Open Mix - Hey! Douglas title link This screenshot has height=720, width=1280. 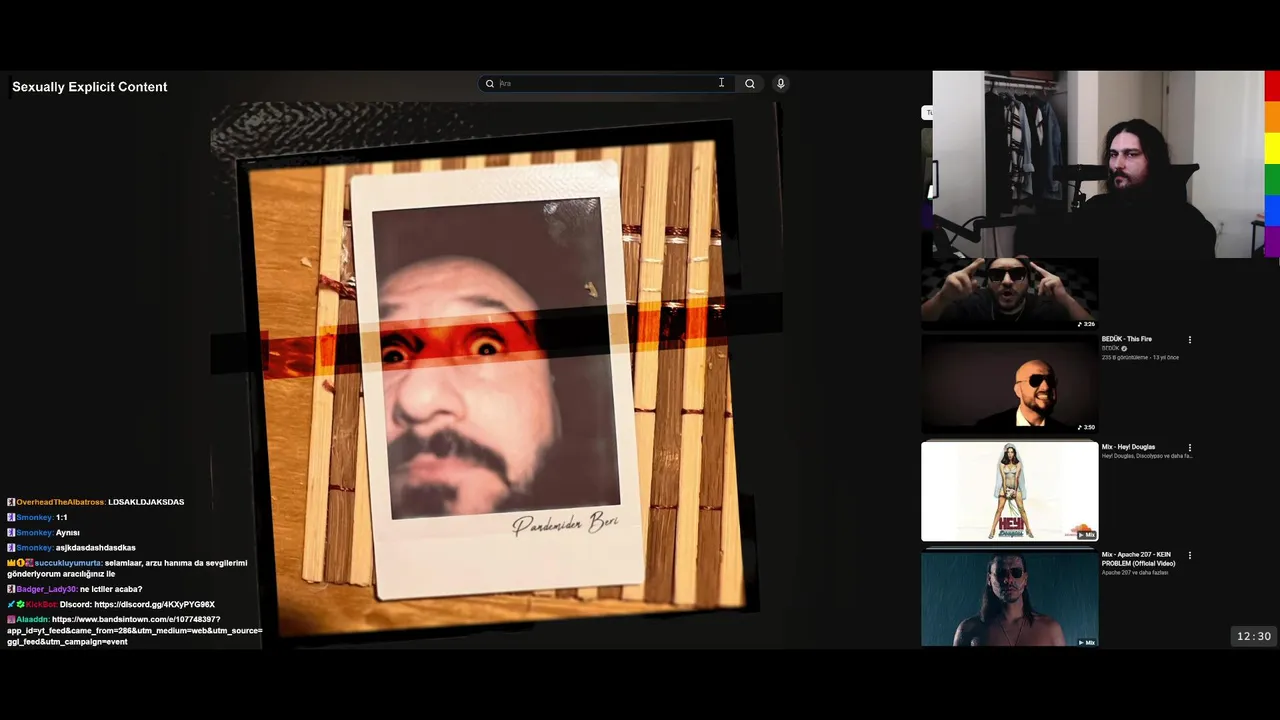click(1128, 447)
